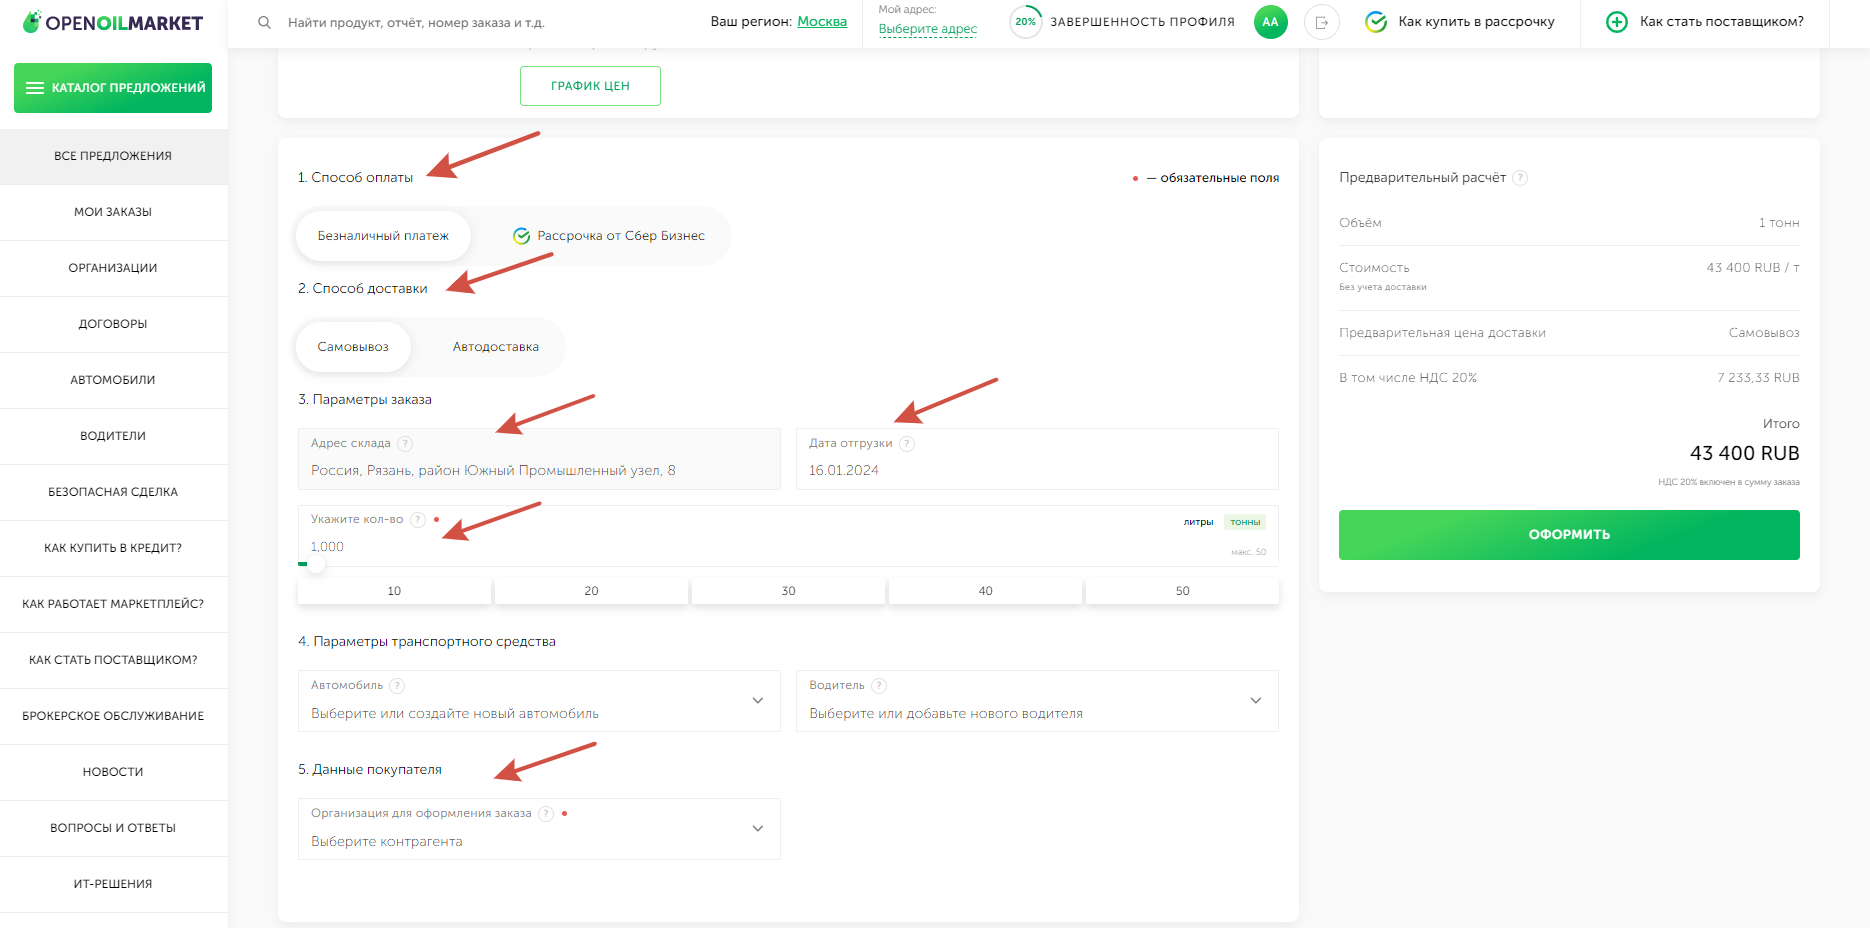Switch quantity units to тонны
1870x928 pixels.
coord(1245,522)
